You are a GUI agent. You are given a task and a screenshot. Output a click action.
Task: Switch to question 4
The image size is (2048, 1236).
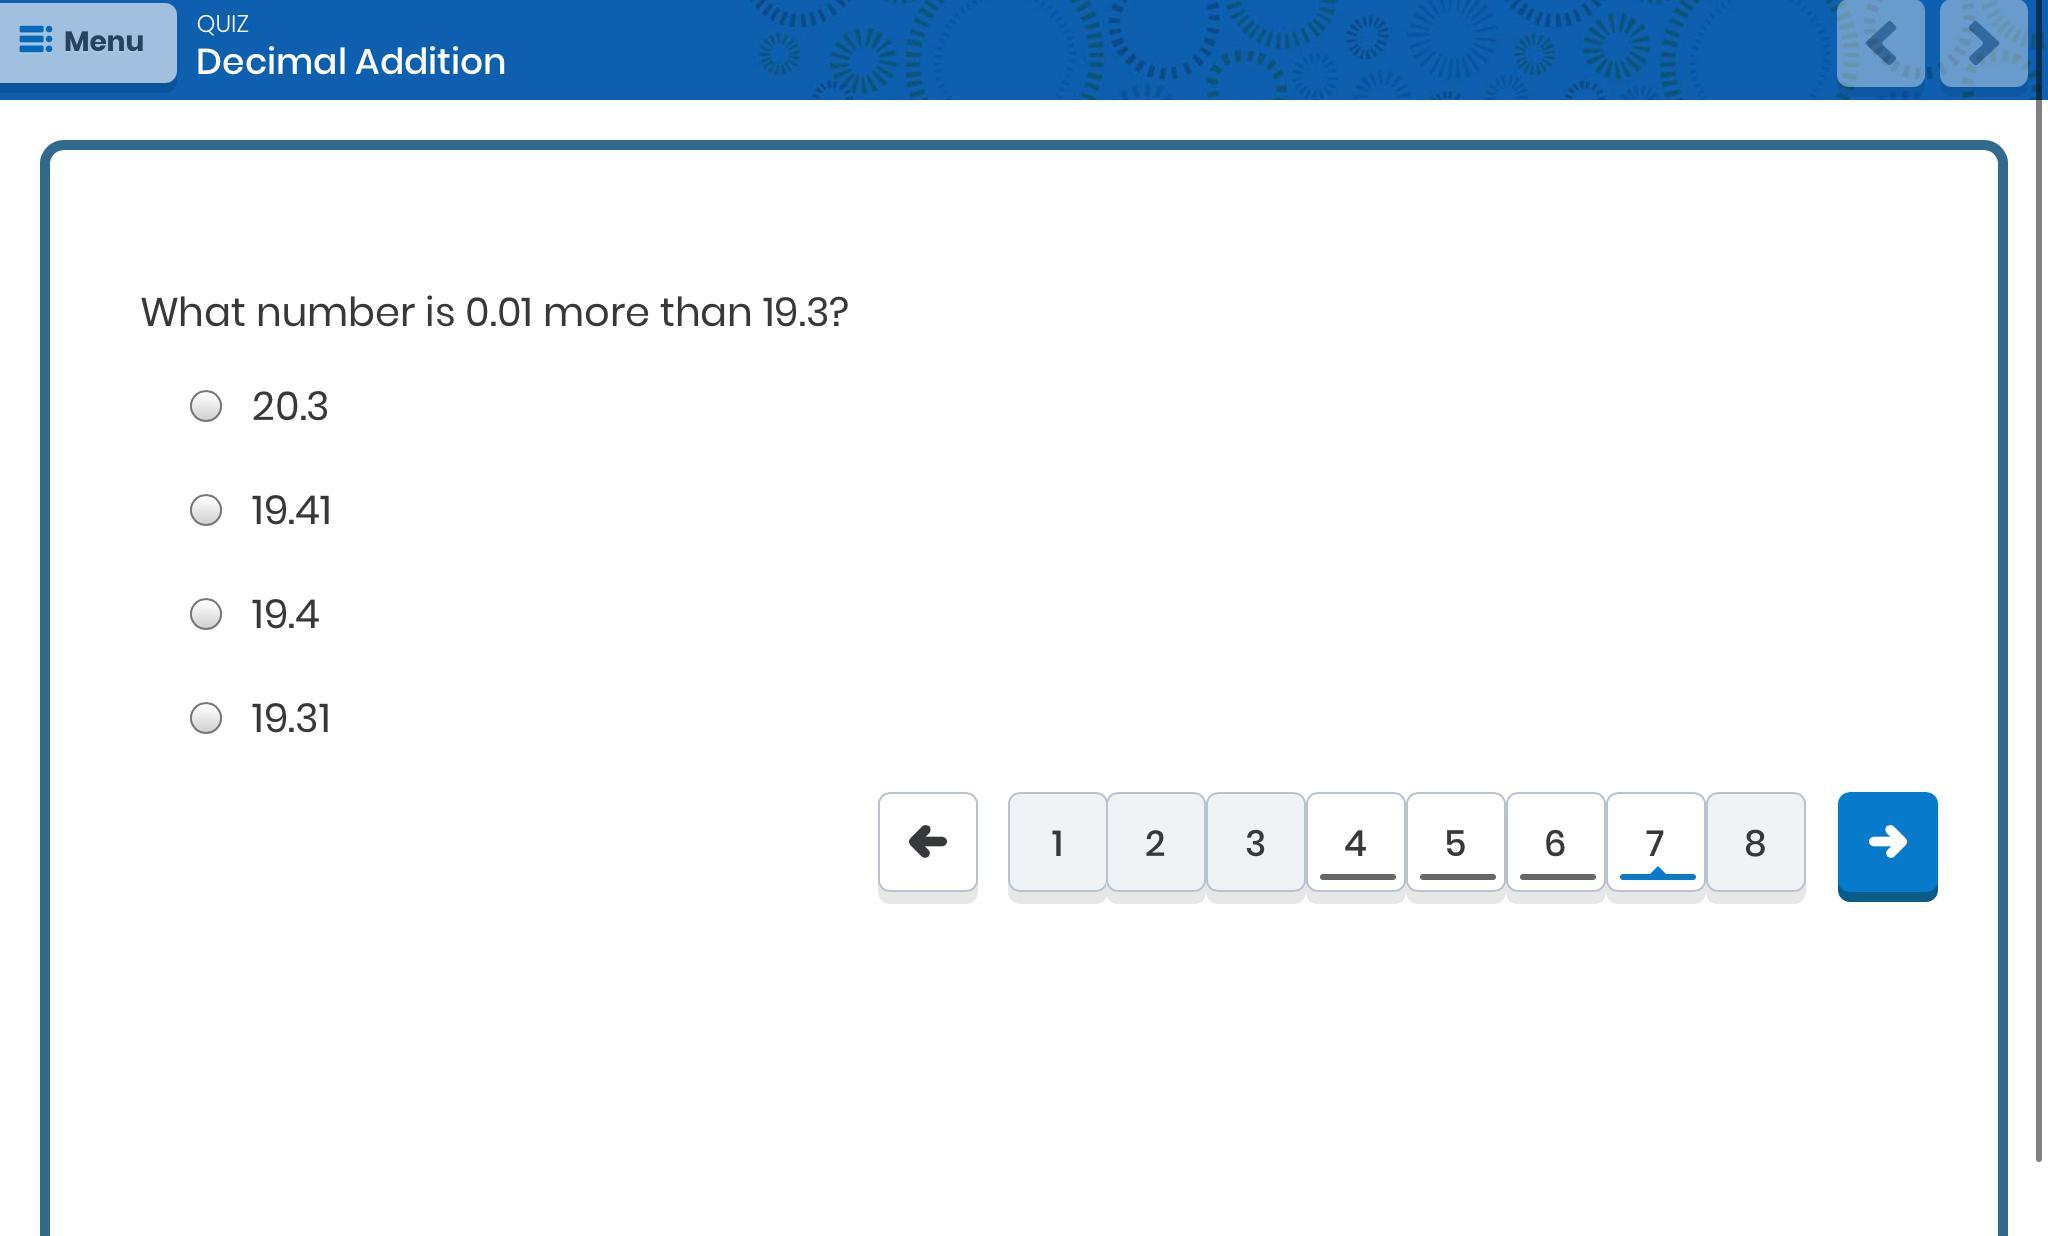(1355, 842)
